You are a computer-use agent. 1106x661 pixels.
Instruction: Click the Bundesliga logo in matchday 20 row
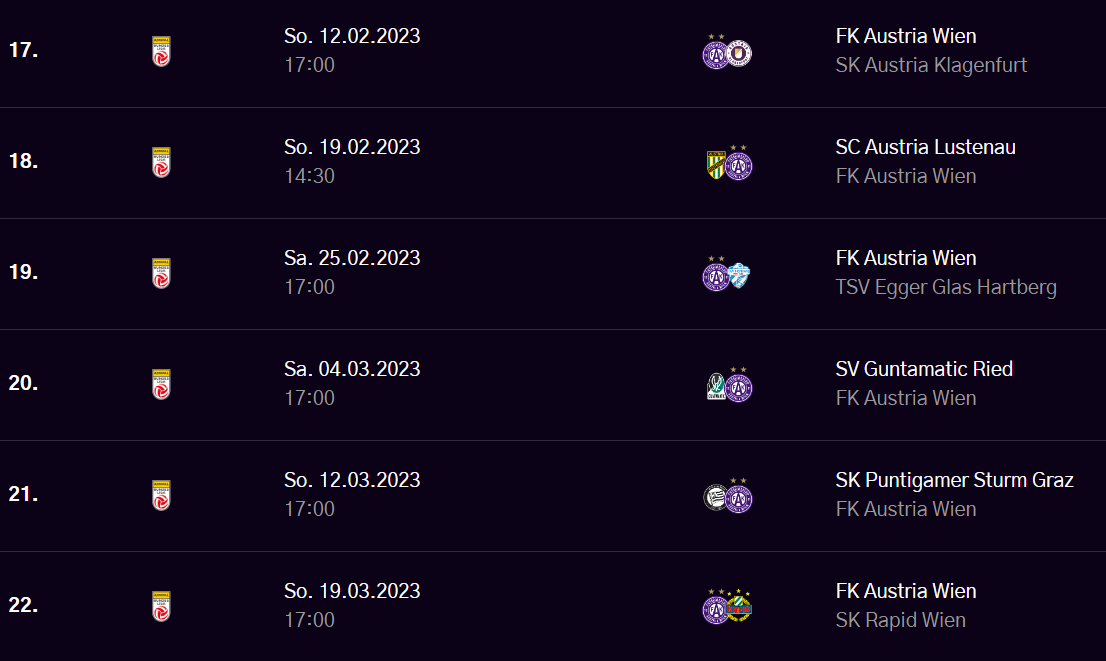click(x=161, y=384)
